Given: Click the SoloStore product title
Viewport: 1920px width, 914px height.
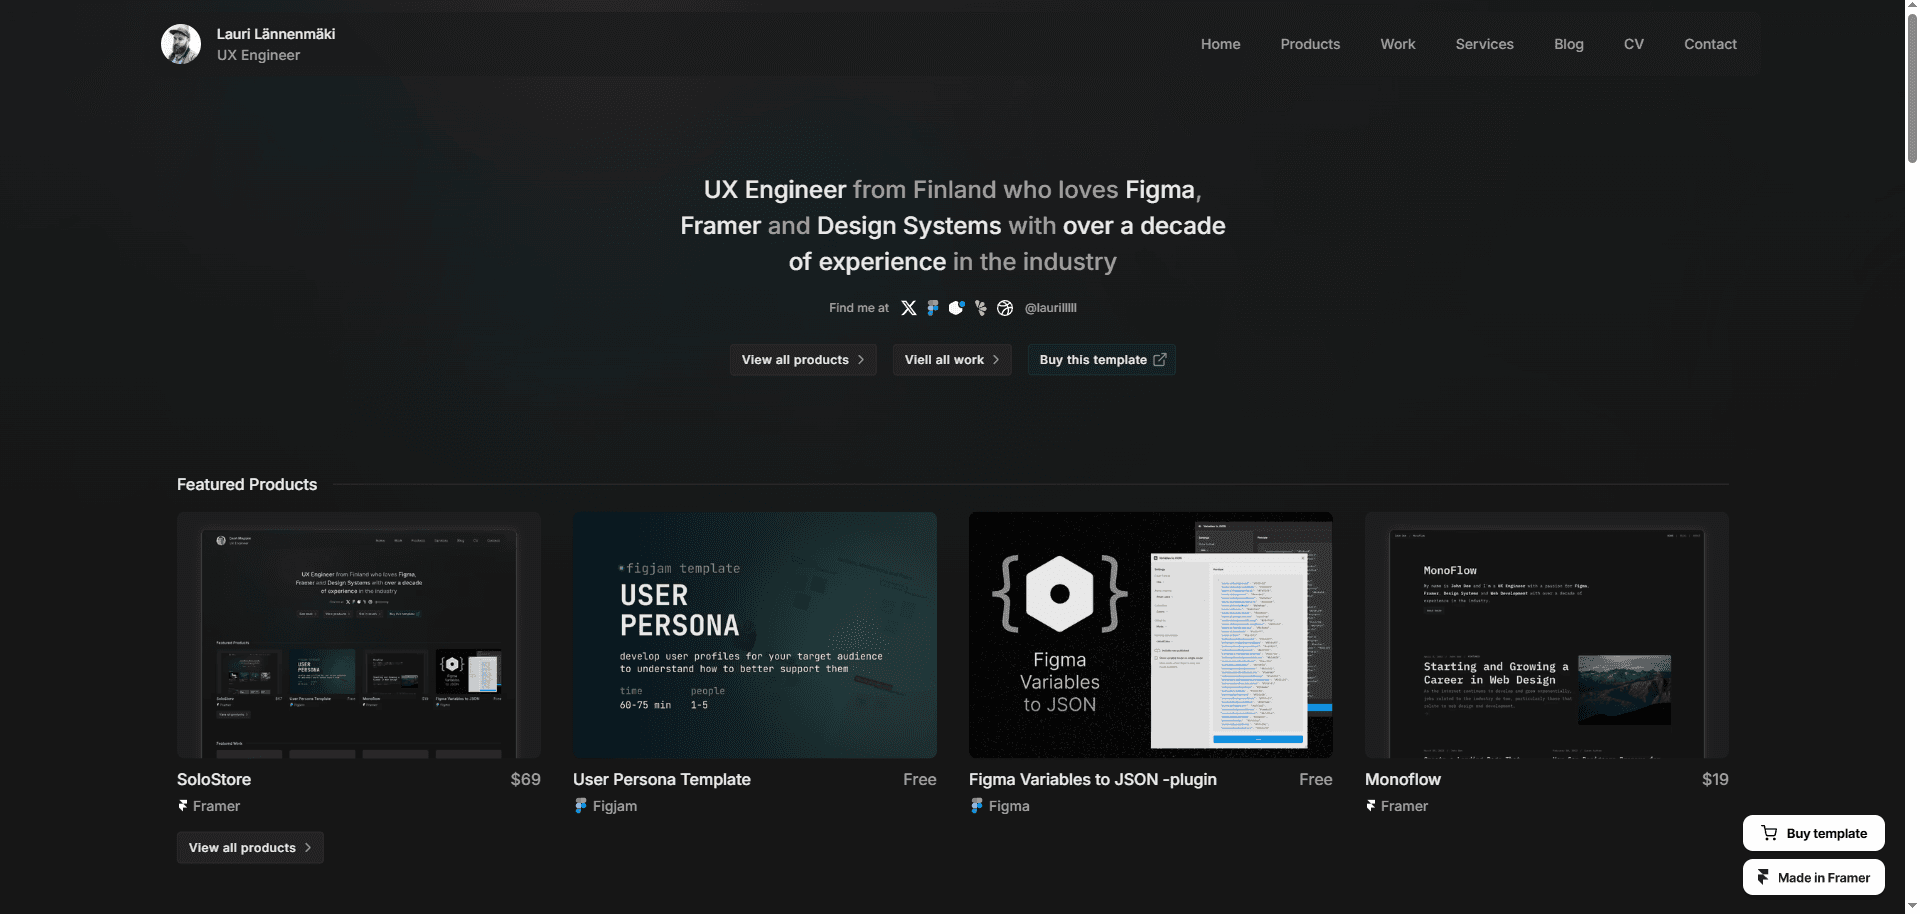Looking at the screenshot, I should 214,779.
